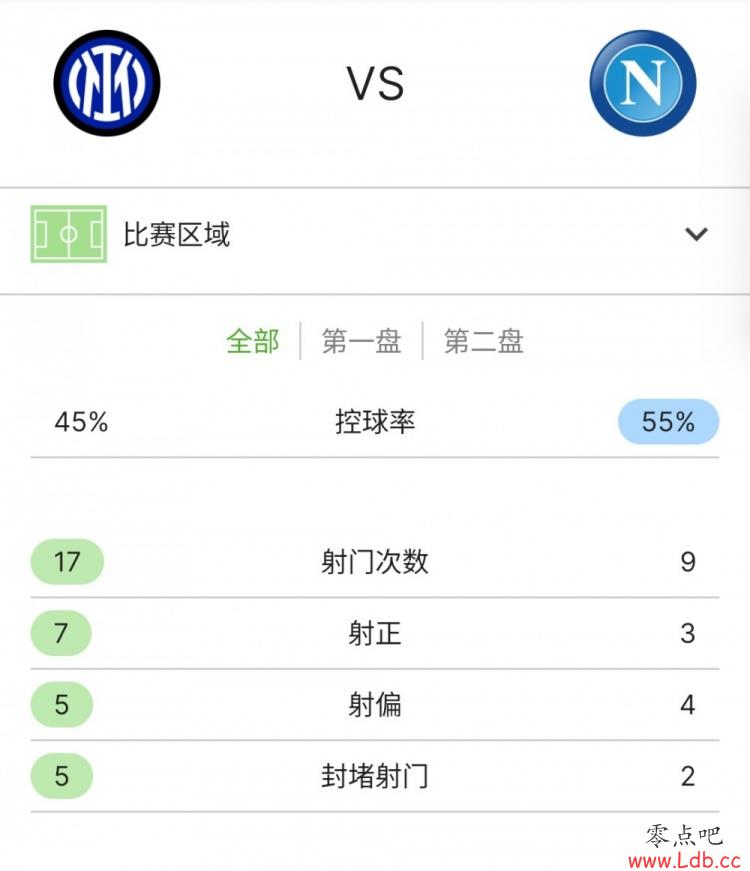Screen dimensions: 750x871
Task: Click the 封堵射门 stat label
Action: pyautogui.click(x=375, y=775)
